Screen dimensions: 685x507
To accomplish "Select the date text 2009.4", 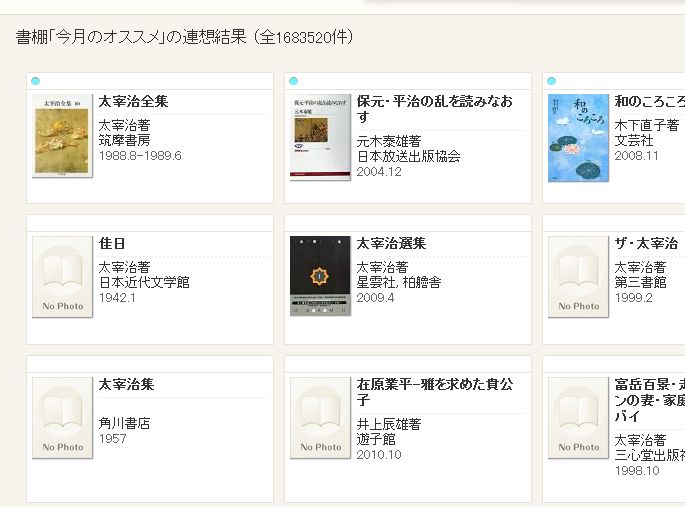I will [375, 298].
